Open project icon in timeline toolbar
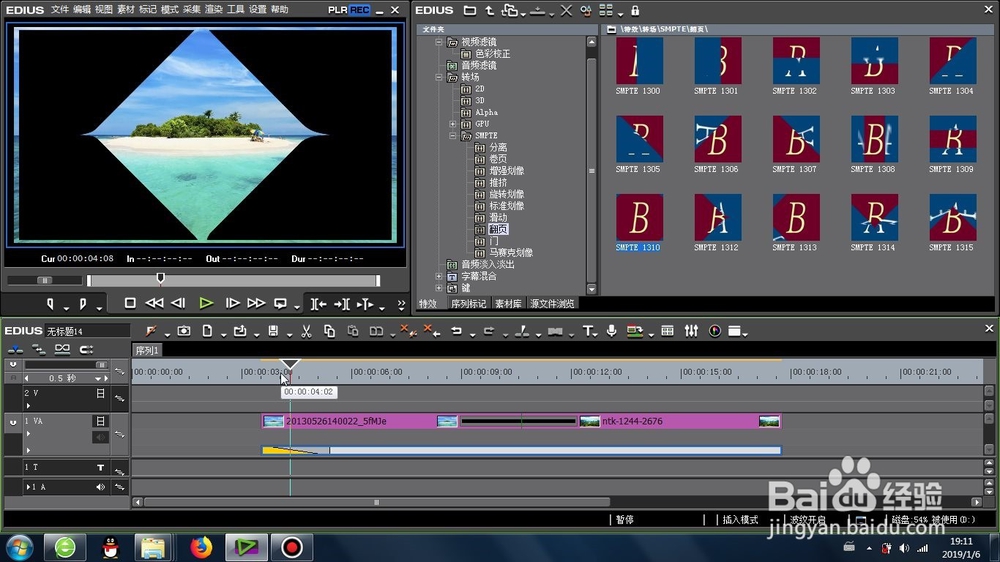1000x562 pixels. point(240,331)
